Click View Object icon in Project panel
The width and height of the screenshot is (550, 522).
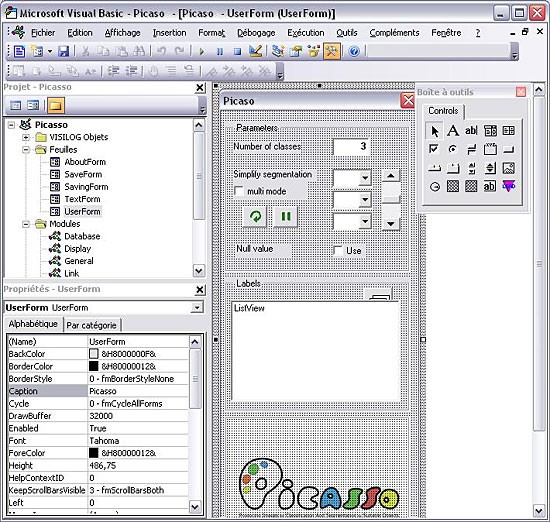(33, 106)
